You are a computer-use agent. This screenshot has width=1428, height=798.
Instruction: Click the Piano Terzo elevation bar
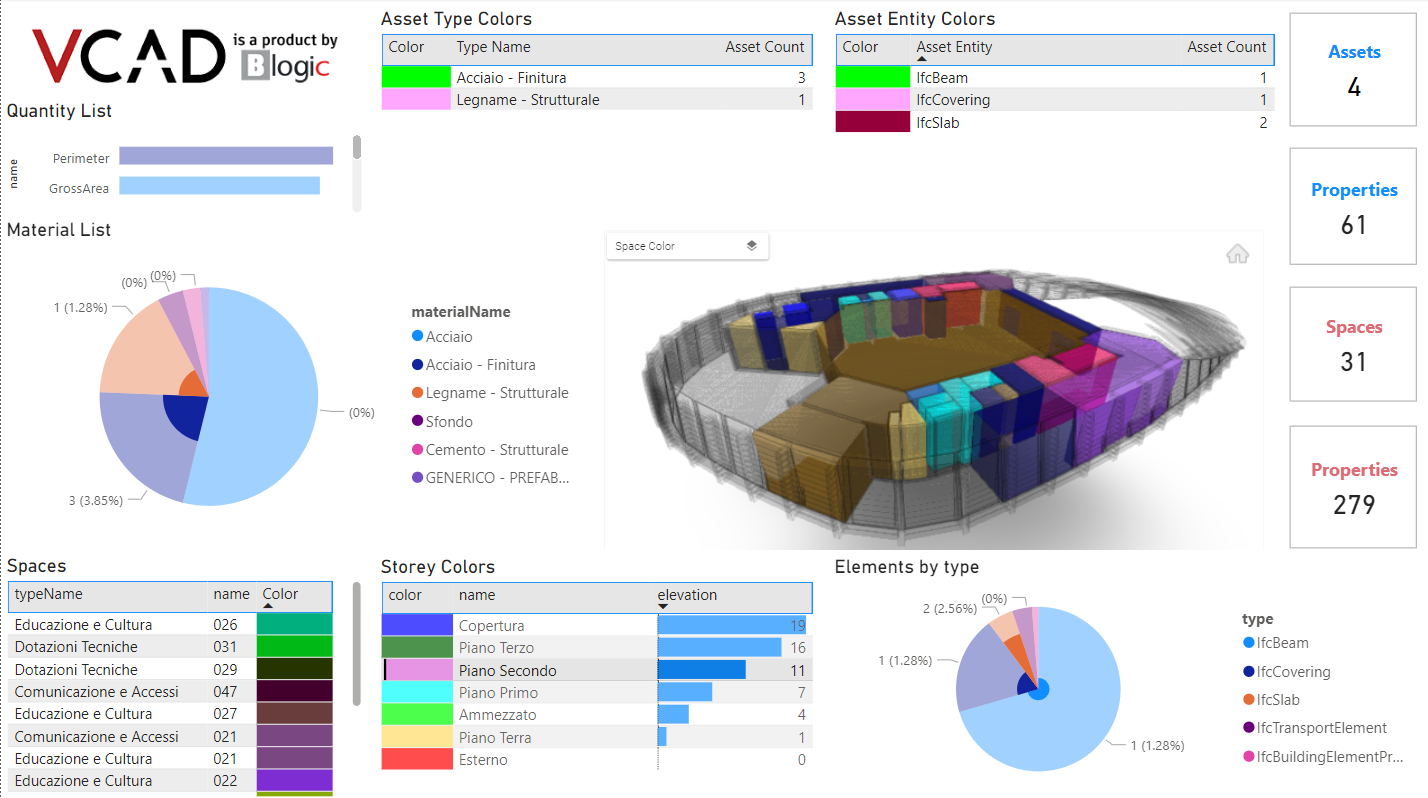[x=720, y=647]
